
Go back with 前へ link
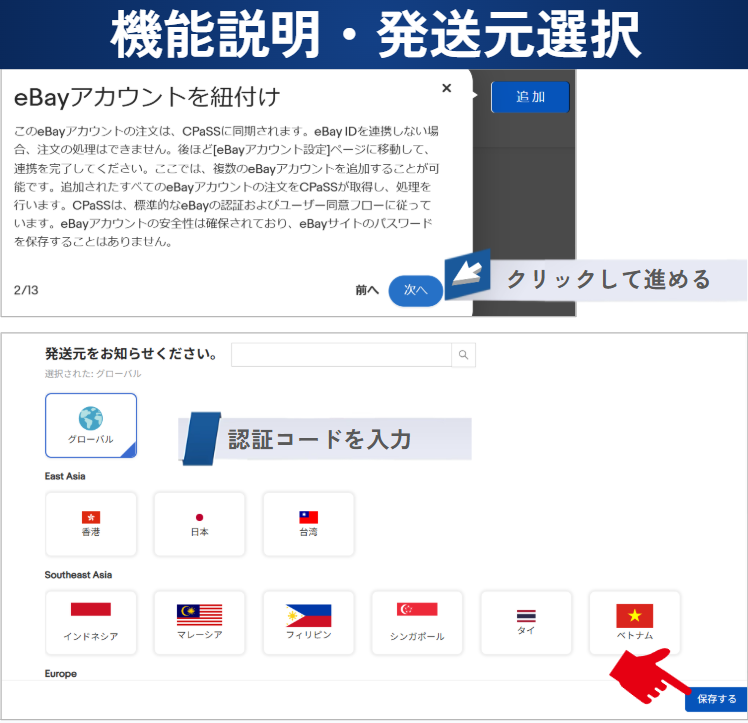(367, 290)
